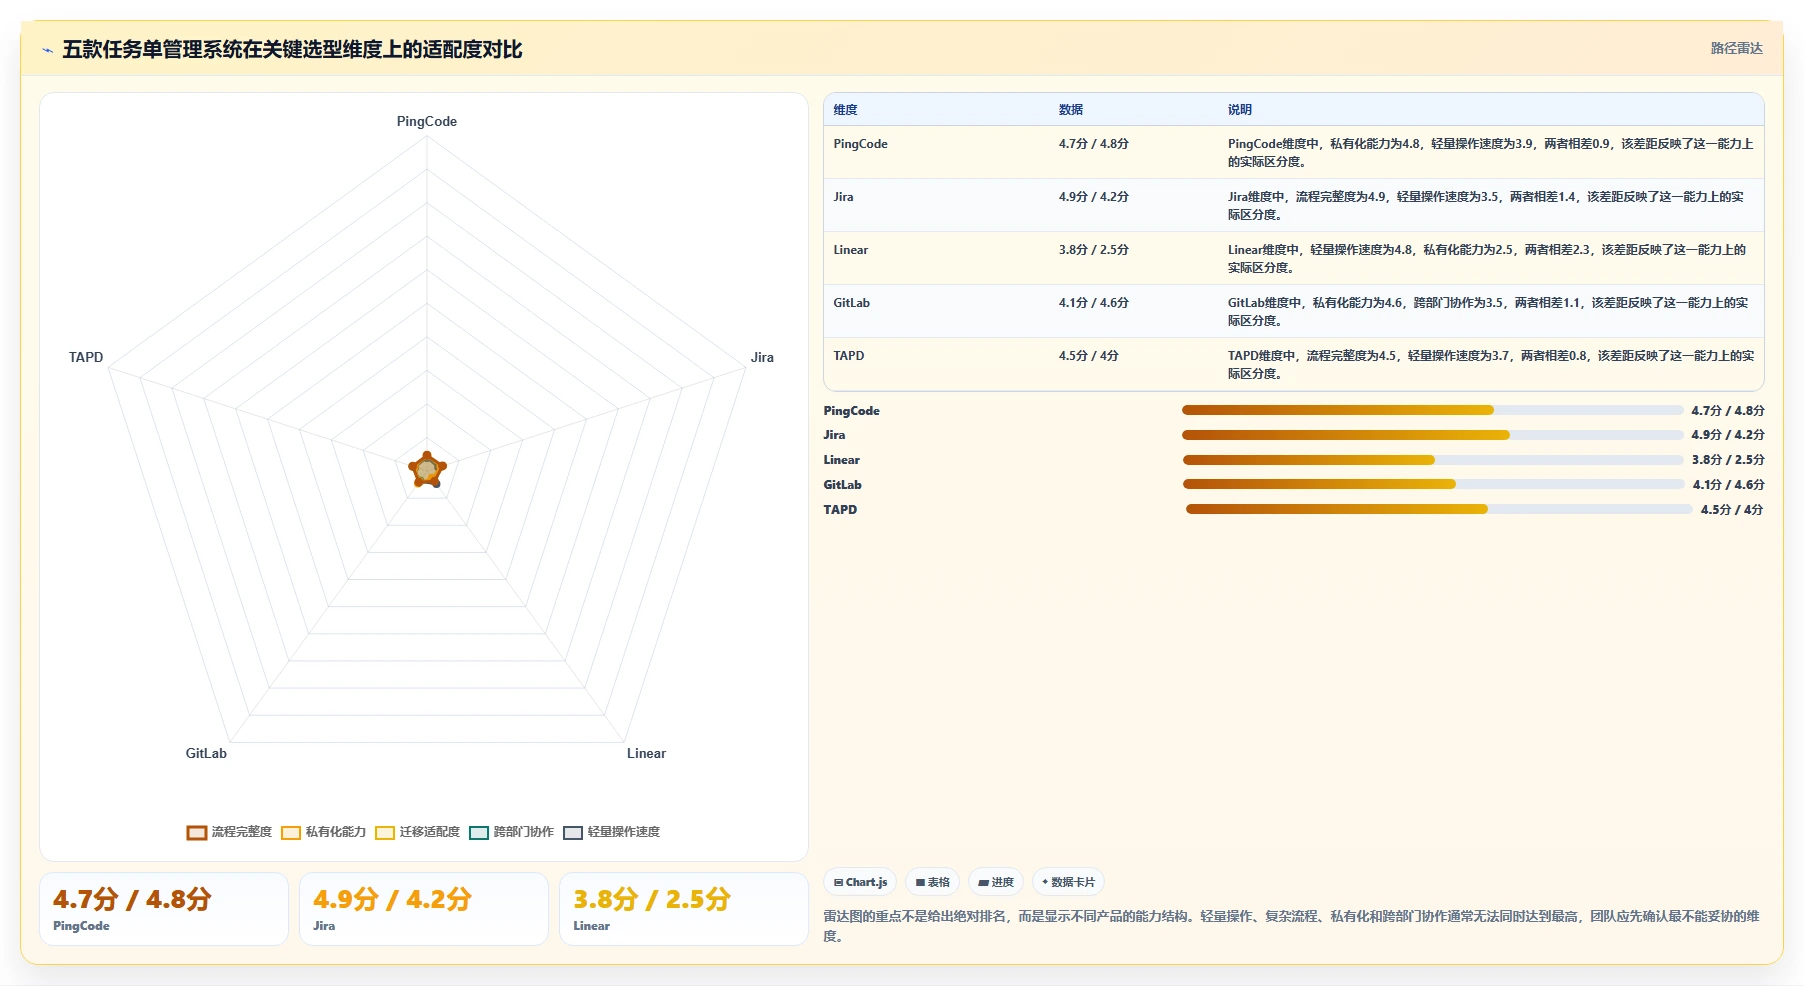Screen dimensions: 1804x986
Task: Click the GitLab label beside progress bar
Action: pyautogui.click(x=843, y=485)
